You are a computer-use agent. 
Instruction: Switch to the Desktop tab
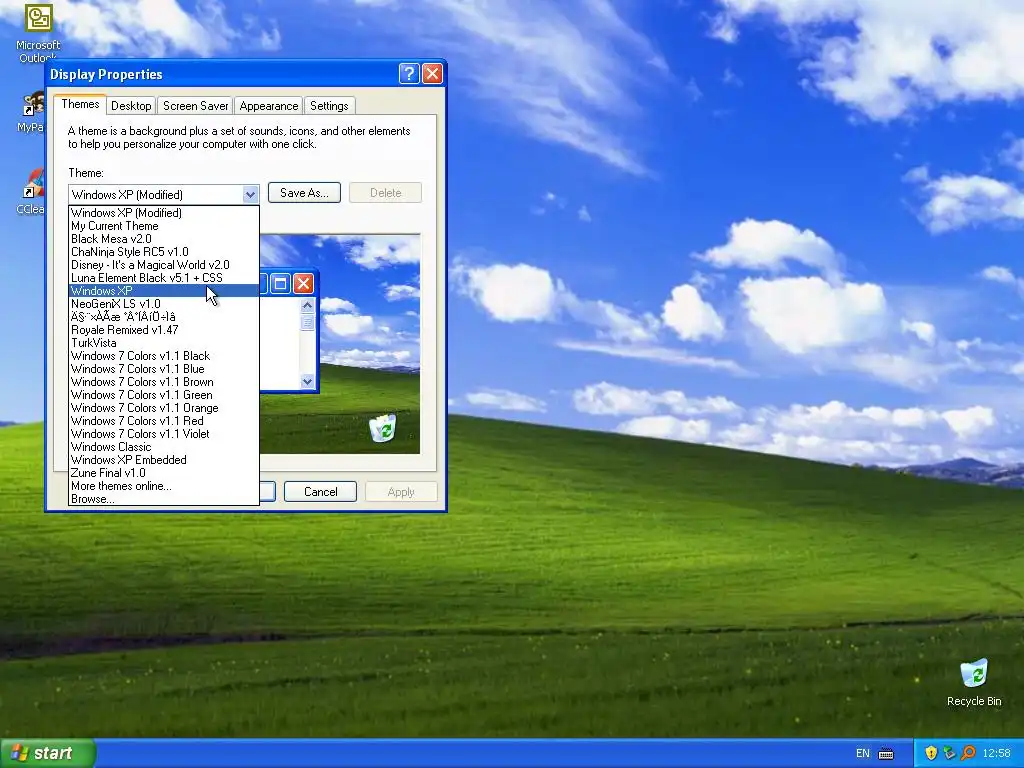(131, 106)
